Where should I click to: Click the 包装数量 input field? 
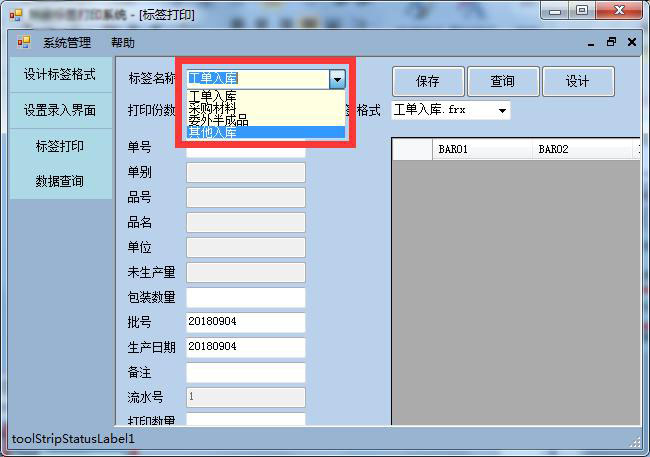(x=245, y=297)
